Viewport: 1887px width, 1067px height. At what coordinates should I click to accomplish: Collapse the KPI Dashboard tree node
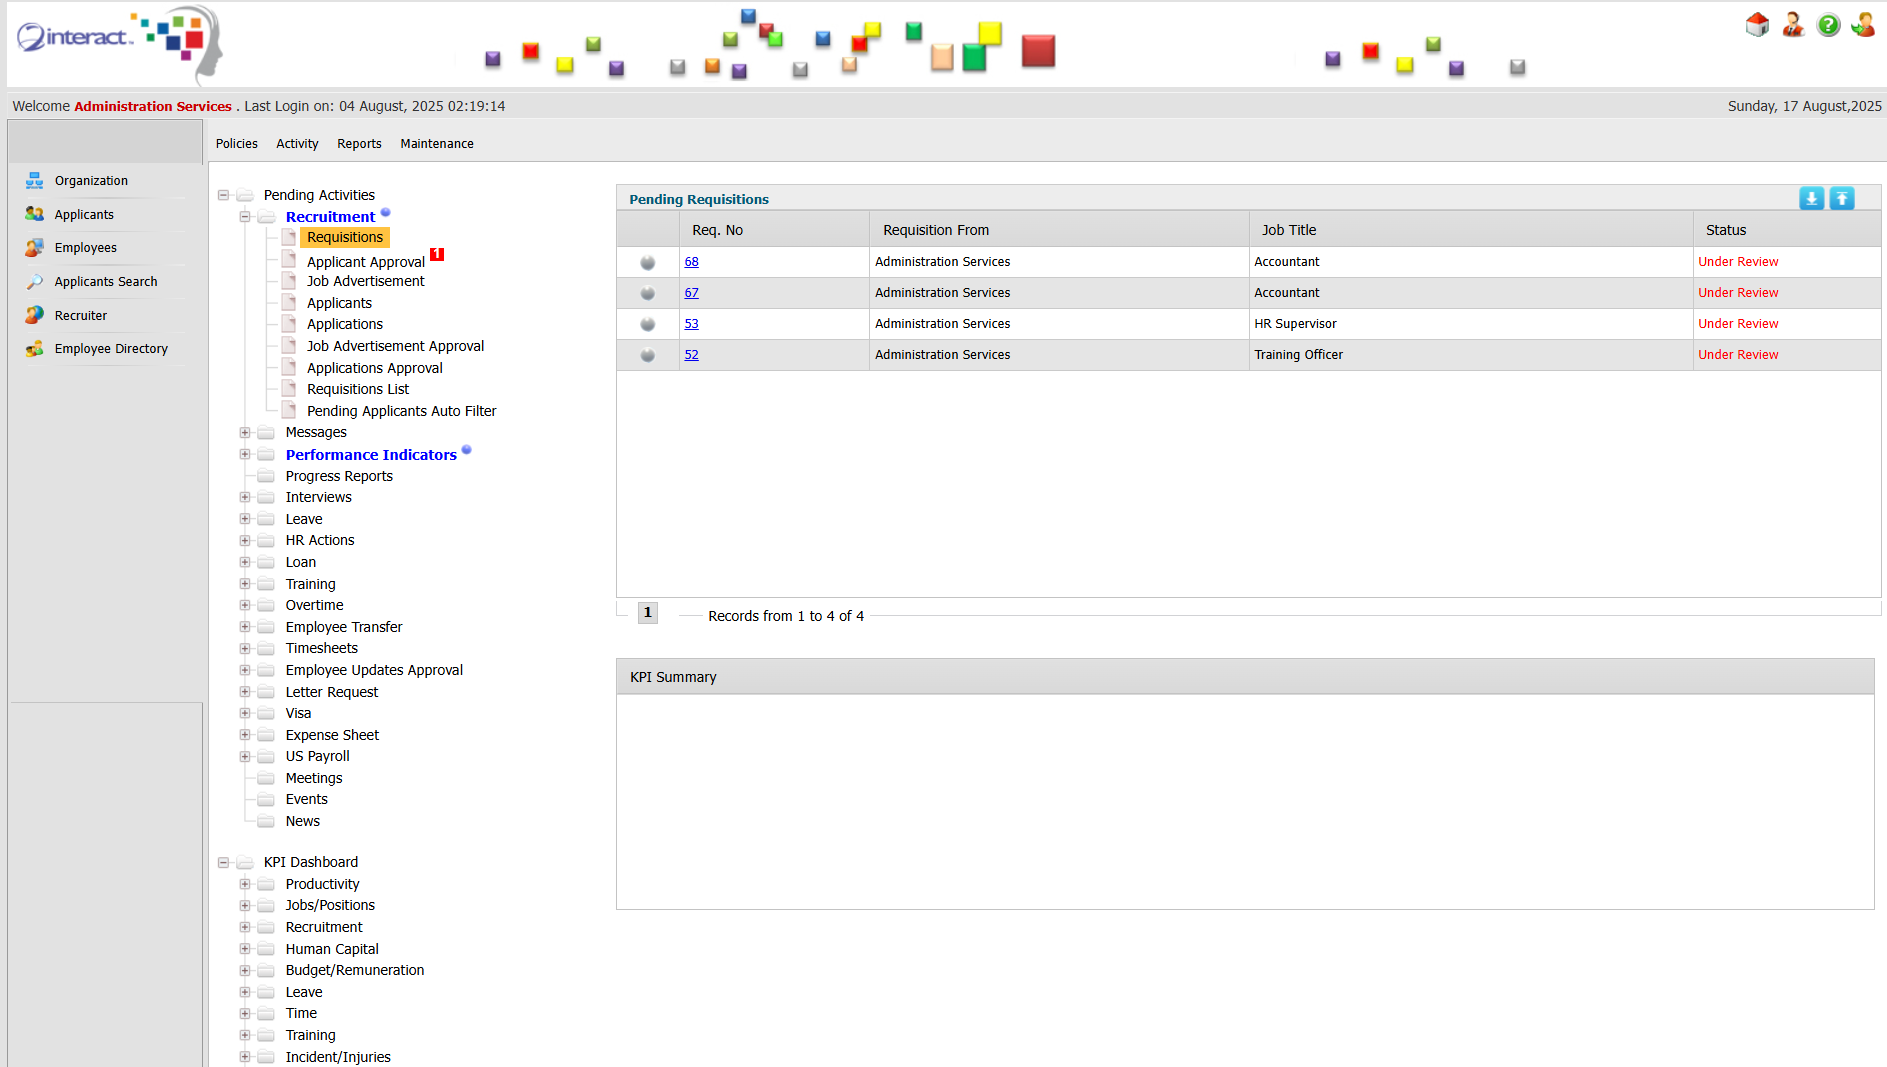click(x=223, y=862)
